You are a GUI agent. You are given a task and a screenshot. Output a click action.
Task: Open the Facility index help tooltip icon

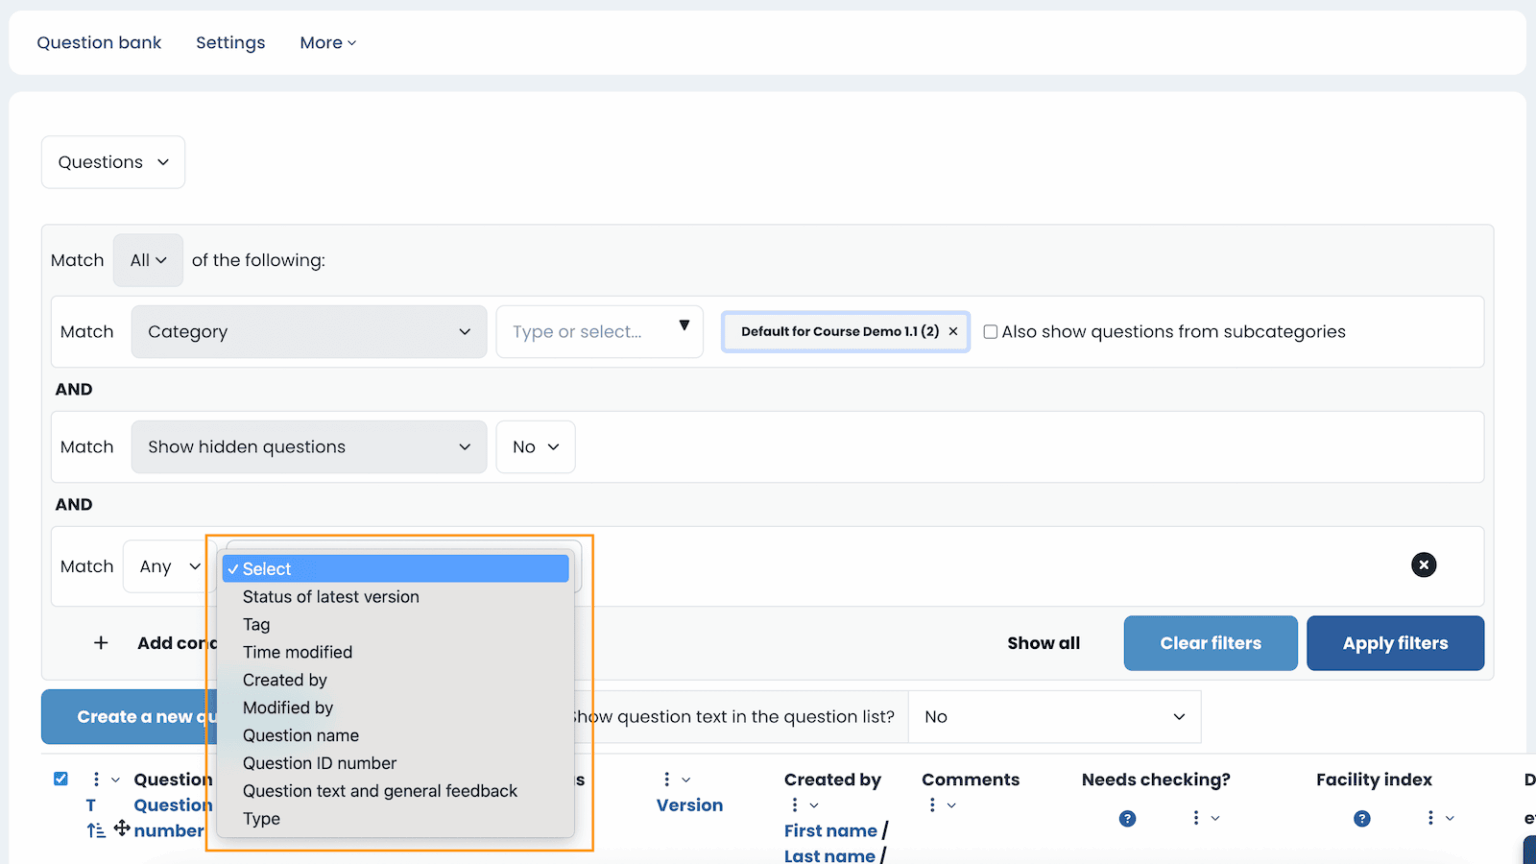click(1362, 818)
